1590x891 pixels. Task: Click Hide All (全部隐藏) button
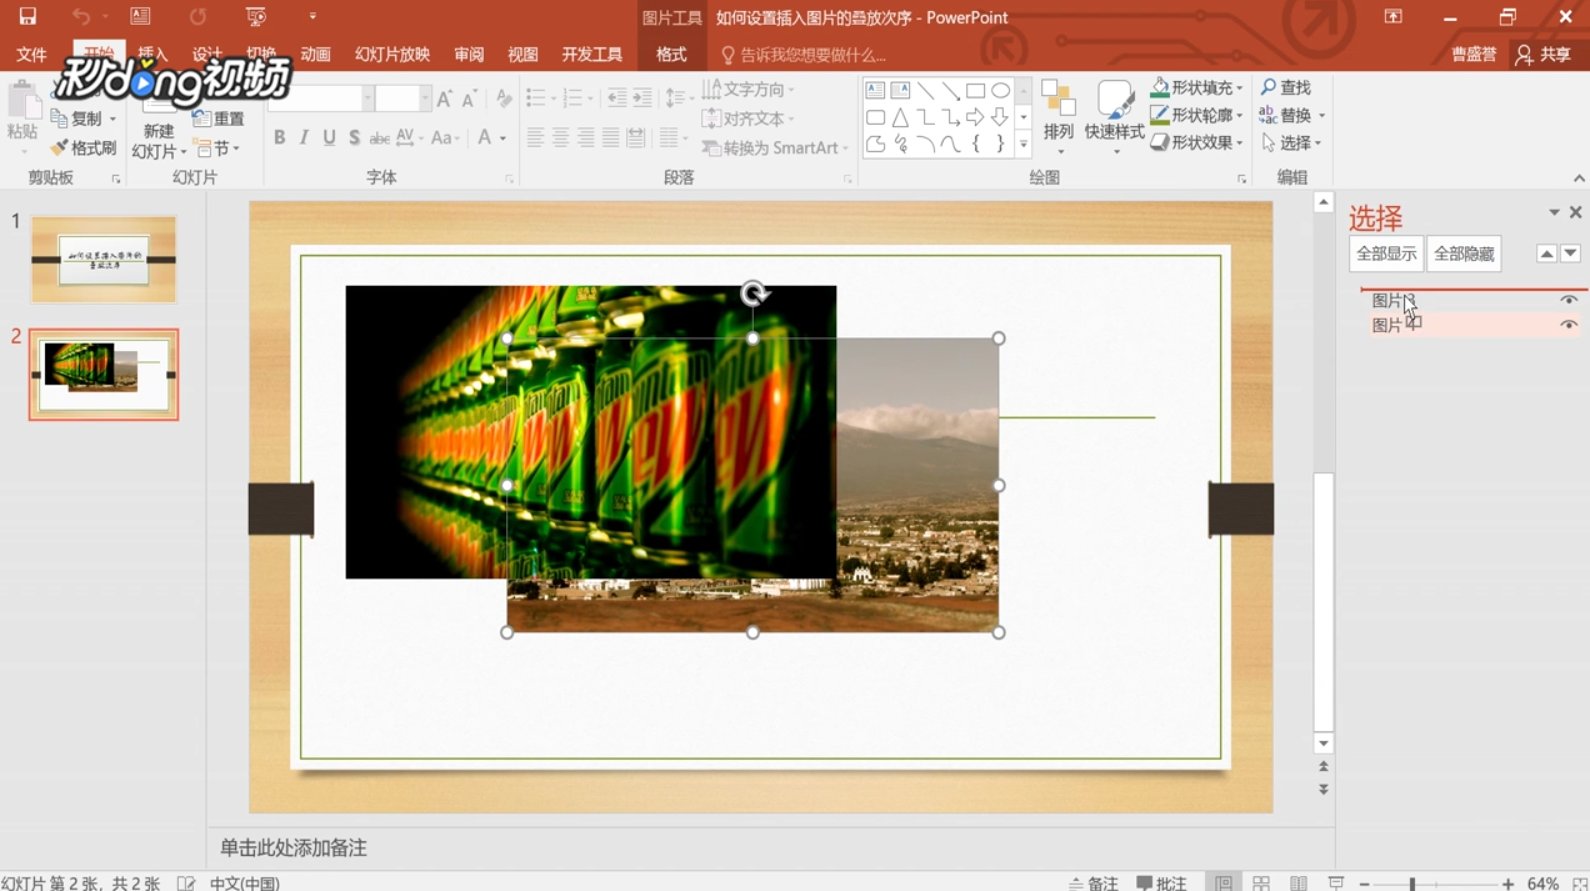(1464, 254)
